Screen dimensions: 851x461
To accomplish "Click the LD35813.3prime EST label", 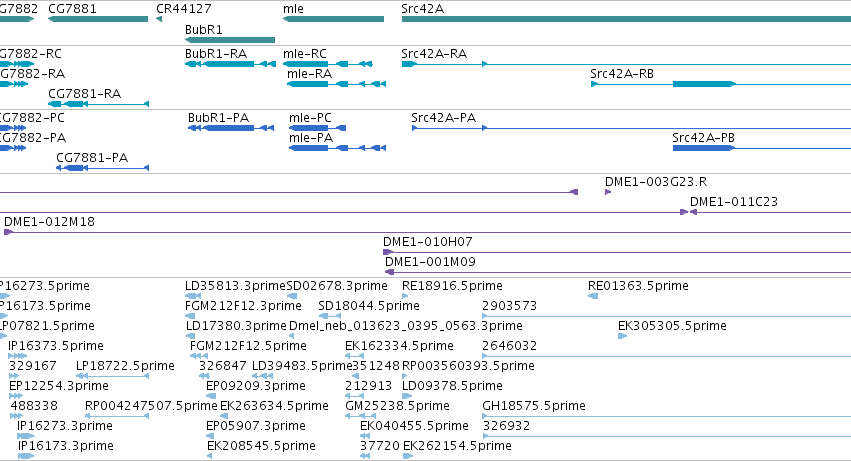I will click(x=235, y=286).
